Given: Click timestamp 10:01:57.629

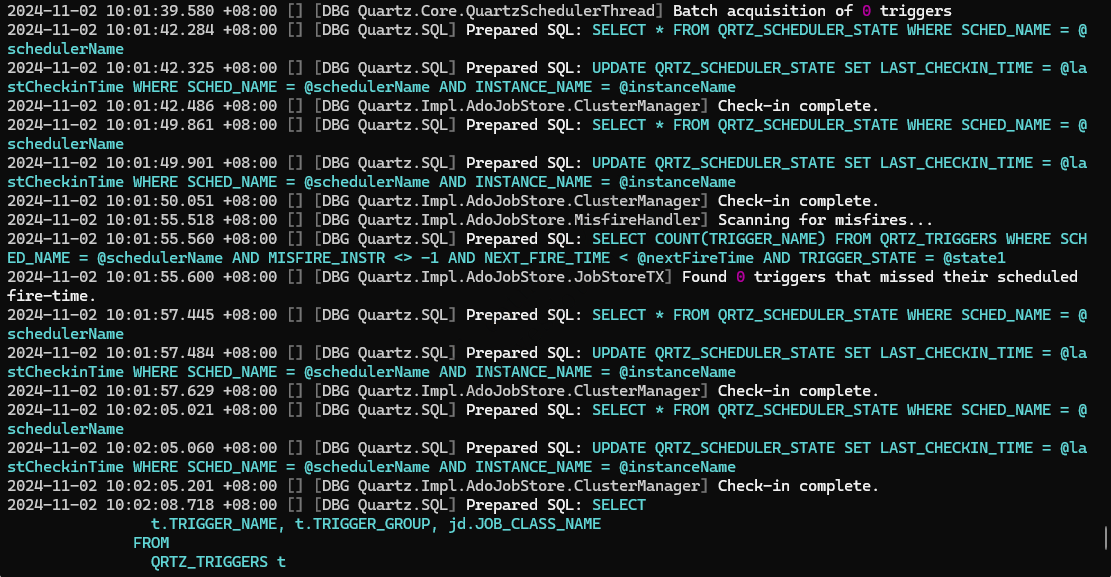Looking at the screenshot, I should click(160, 391).
